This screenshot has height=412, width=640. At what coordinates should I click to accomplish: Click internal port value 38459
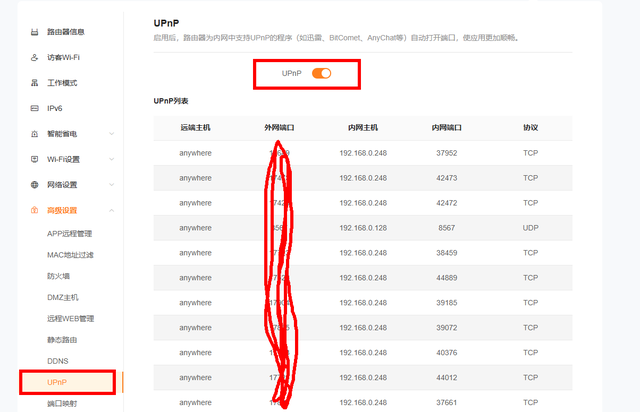point(447,253)
